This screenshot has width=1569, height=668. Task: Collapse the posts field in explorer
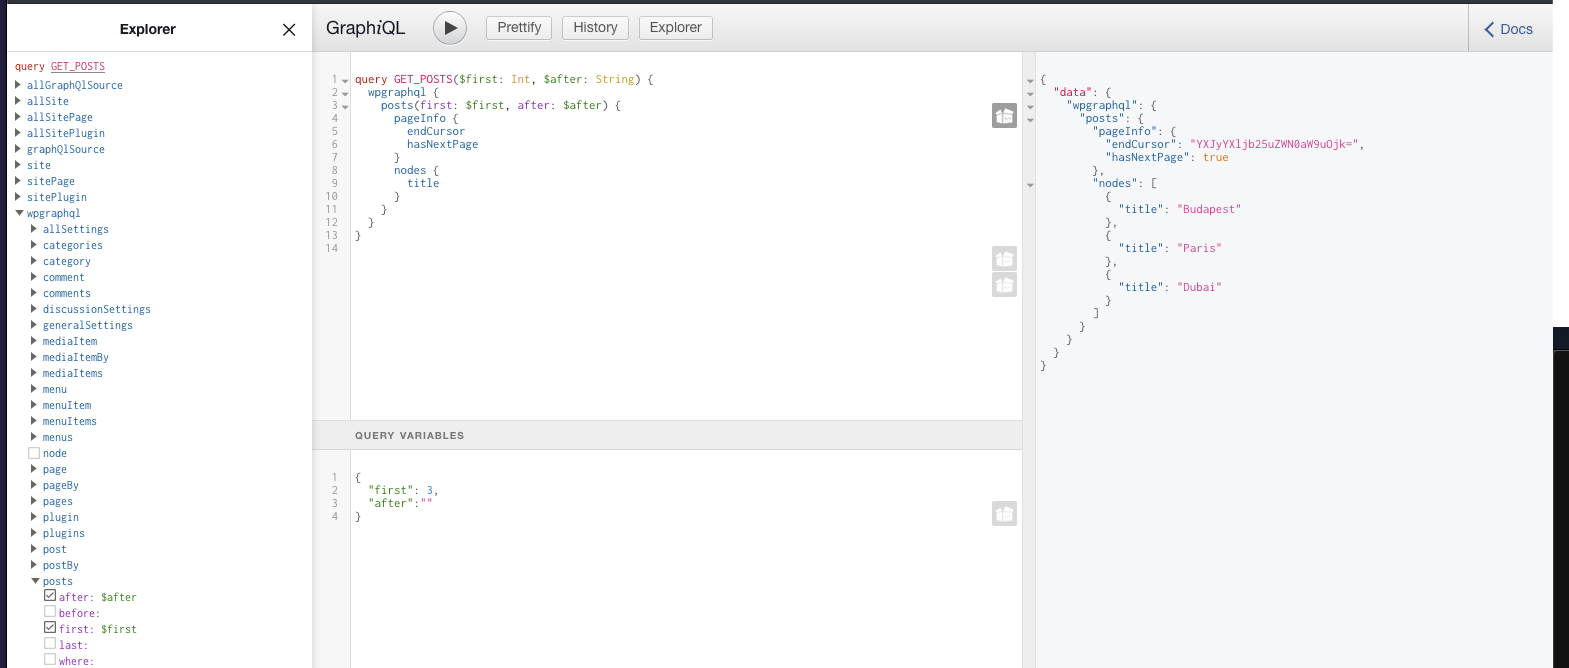click(x=35, y=581)
